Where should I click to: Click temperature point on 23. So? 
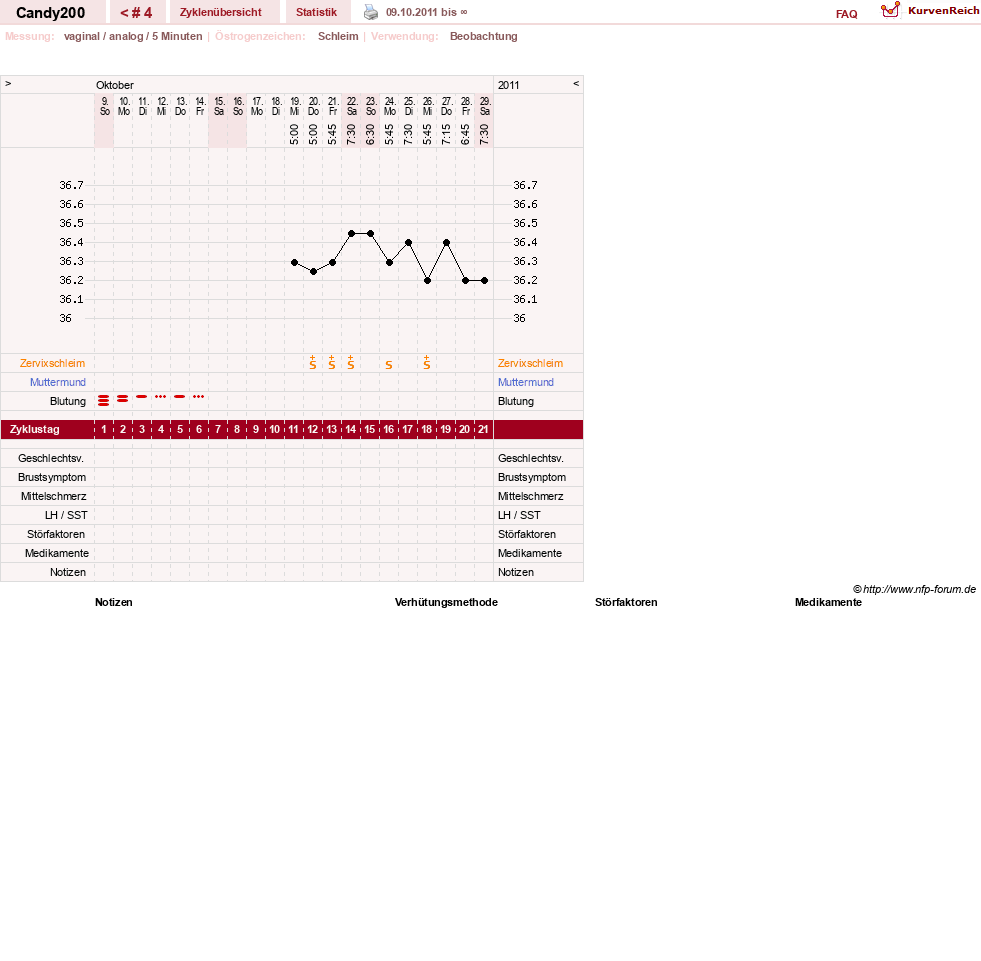pyautogui.click(x=370, y=233)
